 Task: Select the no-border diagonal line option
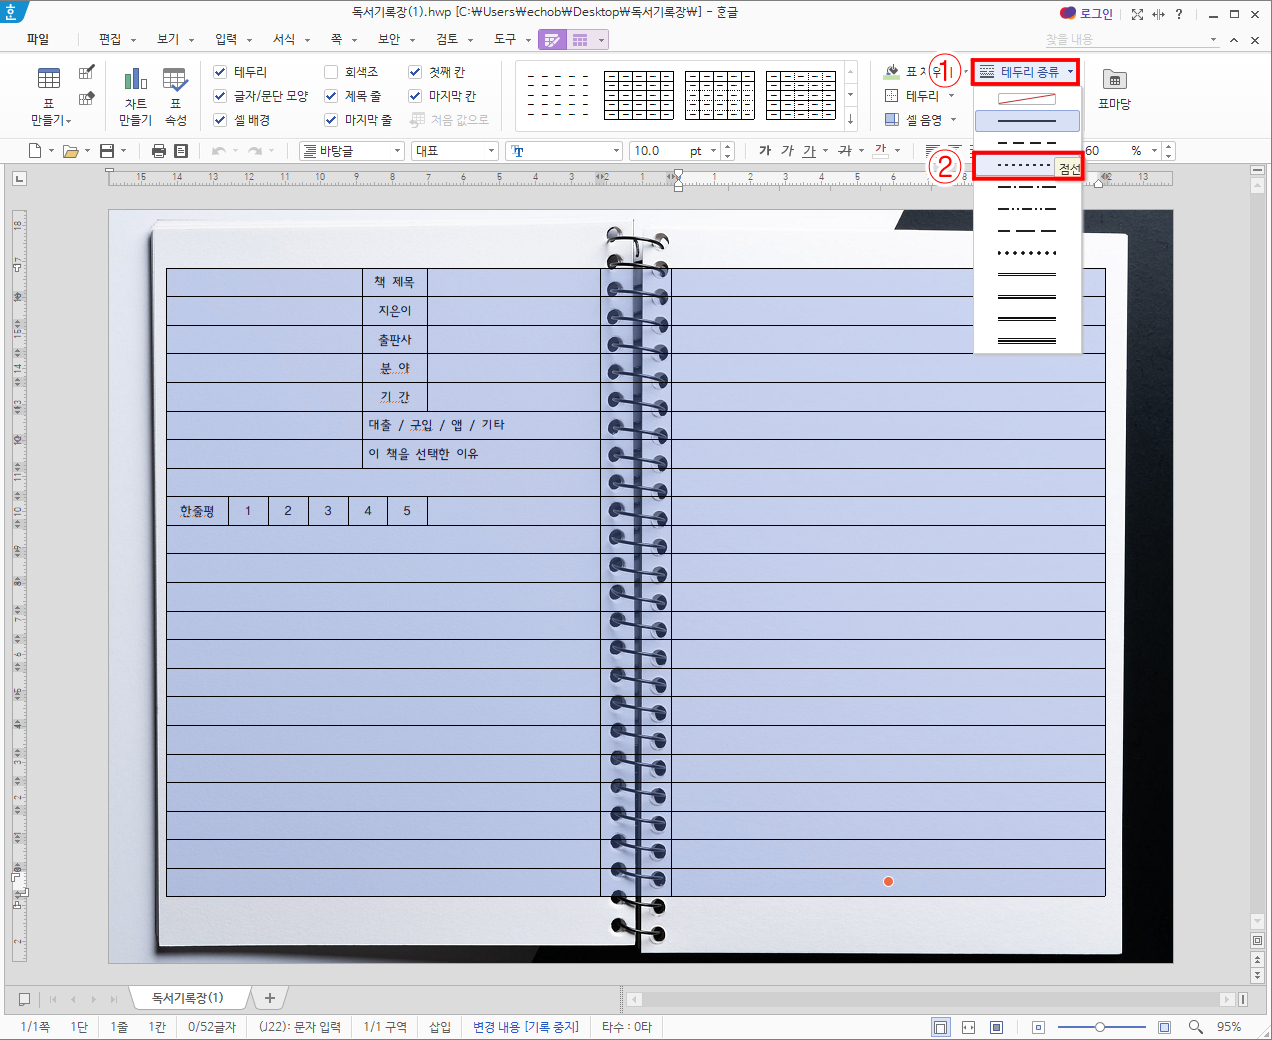pos(1027,99)
